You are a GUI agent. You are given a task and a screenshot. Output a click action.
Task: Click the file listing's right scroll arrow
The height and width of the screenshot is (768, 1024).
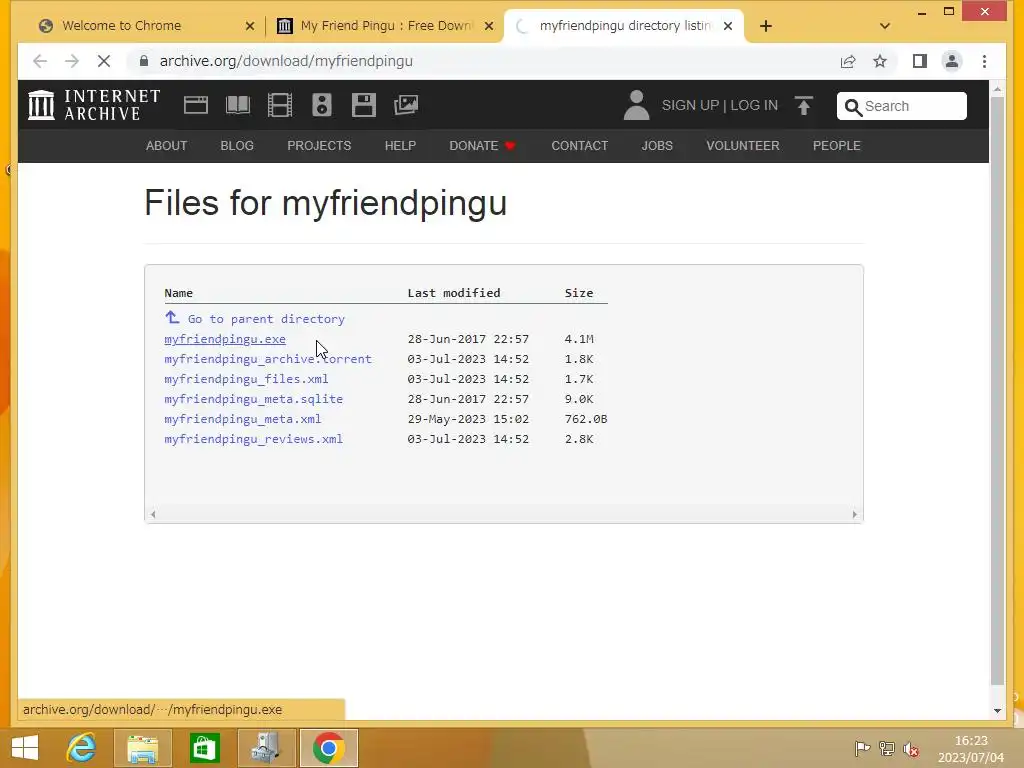[854, 515]
